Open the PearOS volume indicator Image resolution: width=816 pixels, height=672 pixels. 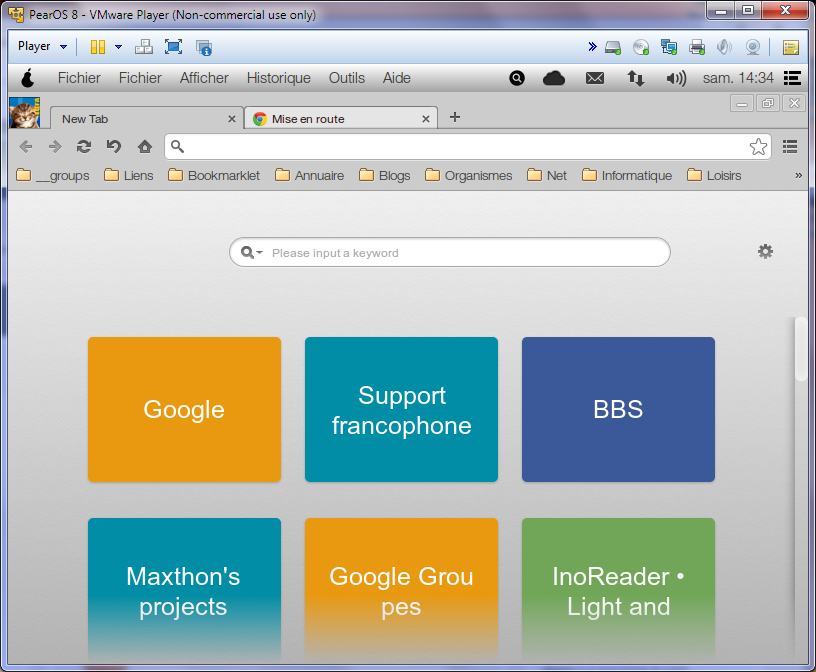pyautogui.click(x=676, y=79)
